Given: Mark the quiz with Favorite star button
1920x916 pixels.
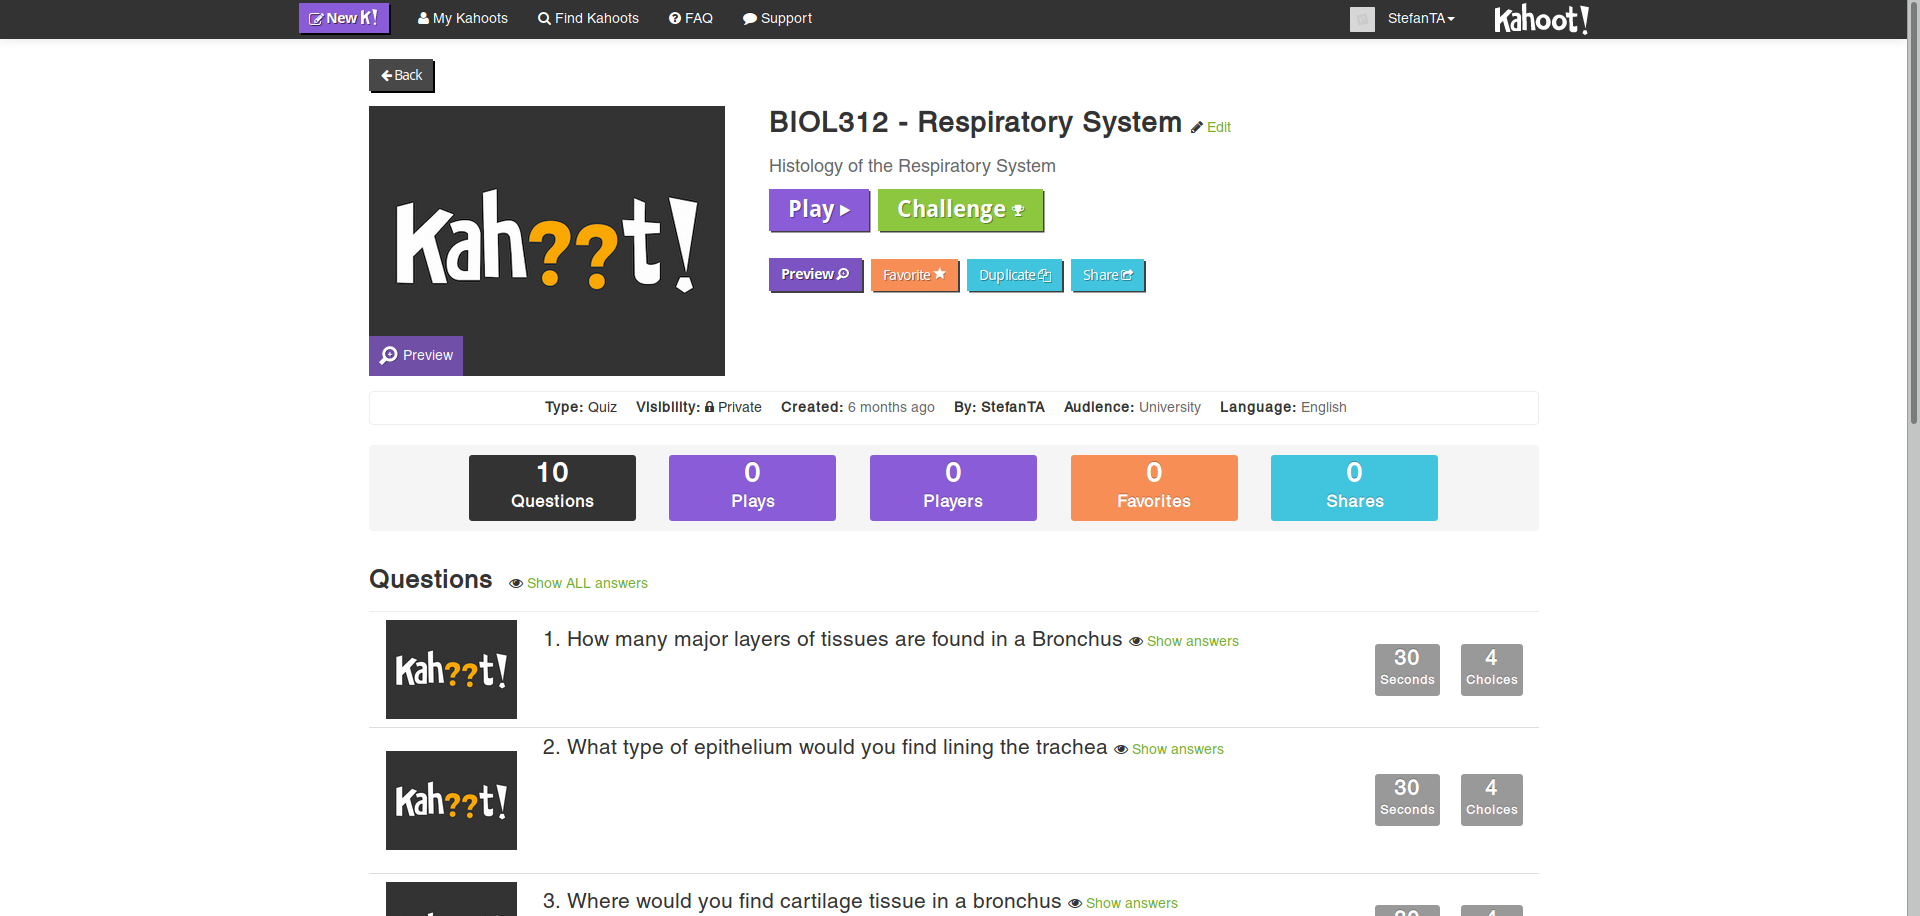Looking at the screenshot, I should click(914, 275).
